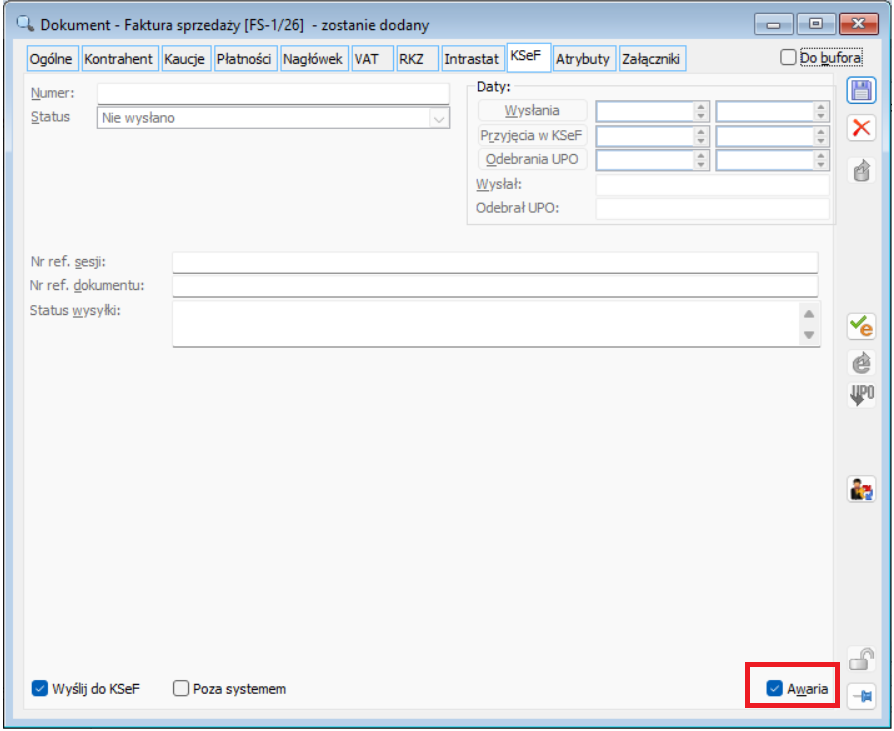Click the blue pushpin icon
This screenshot has height=731, width=894.
[x=861, y=696]
